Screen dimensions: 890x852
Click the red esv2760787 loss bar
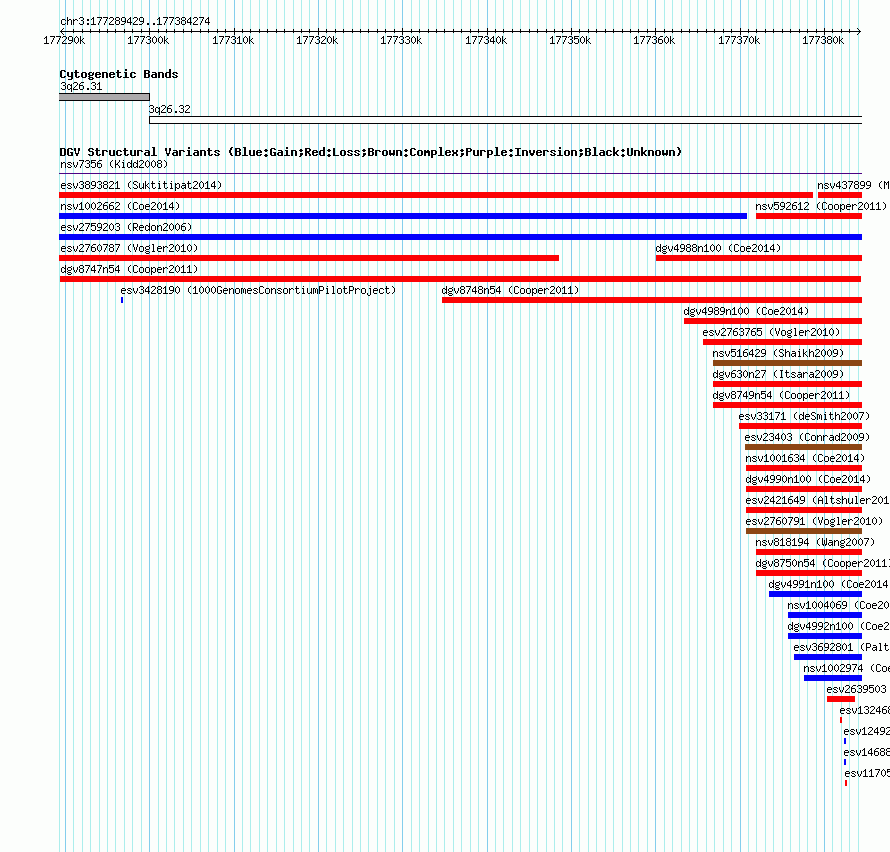309,258
